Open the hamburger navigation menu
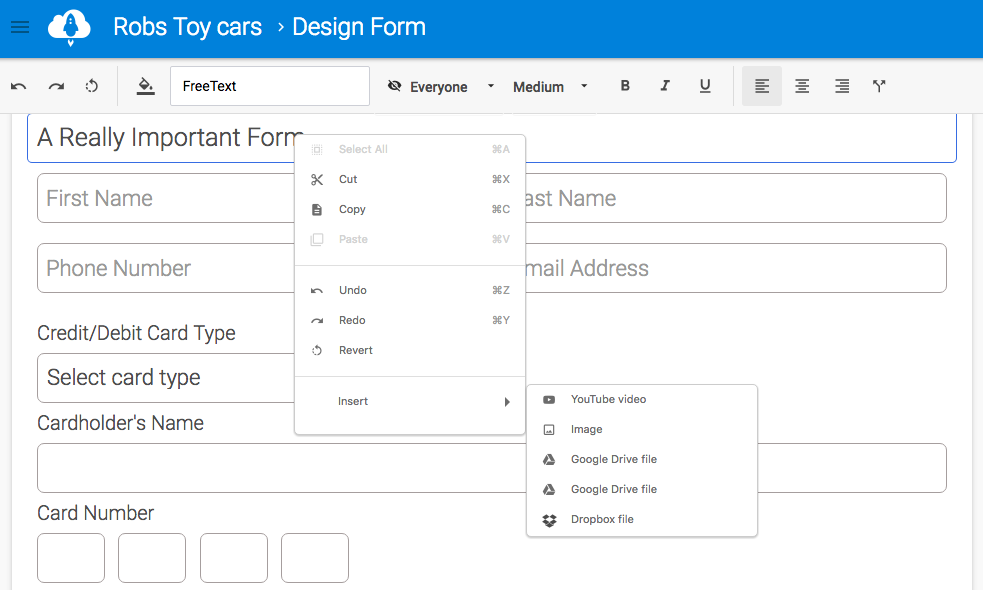This screenshot has width=983, height=590. click(x=20, y=27)
